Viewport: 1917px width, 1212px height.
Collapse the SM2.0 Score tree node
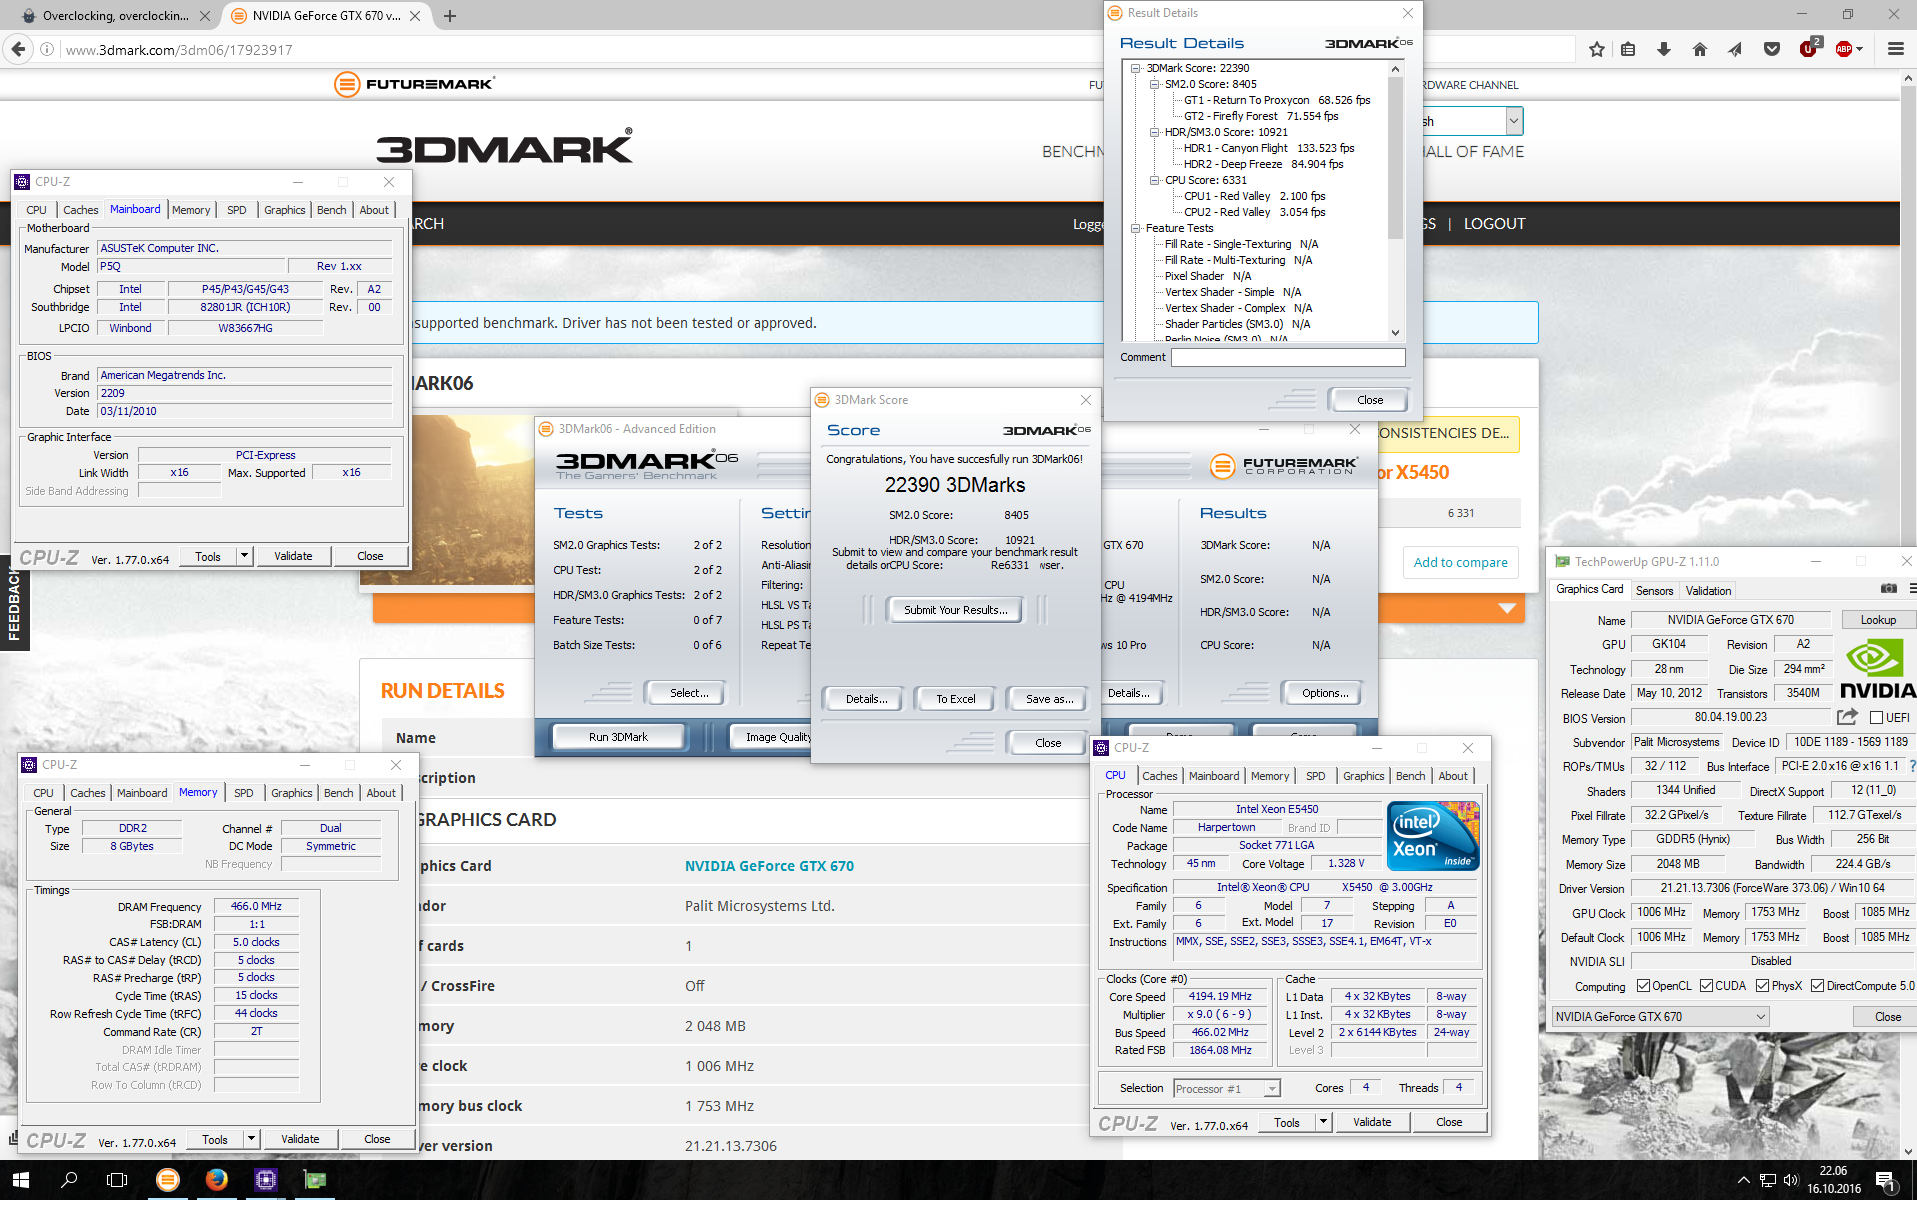point(1155,84)
